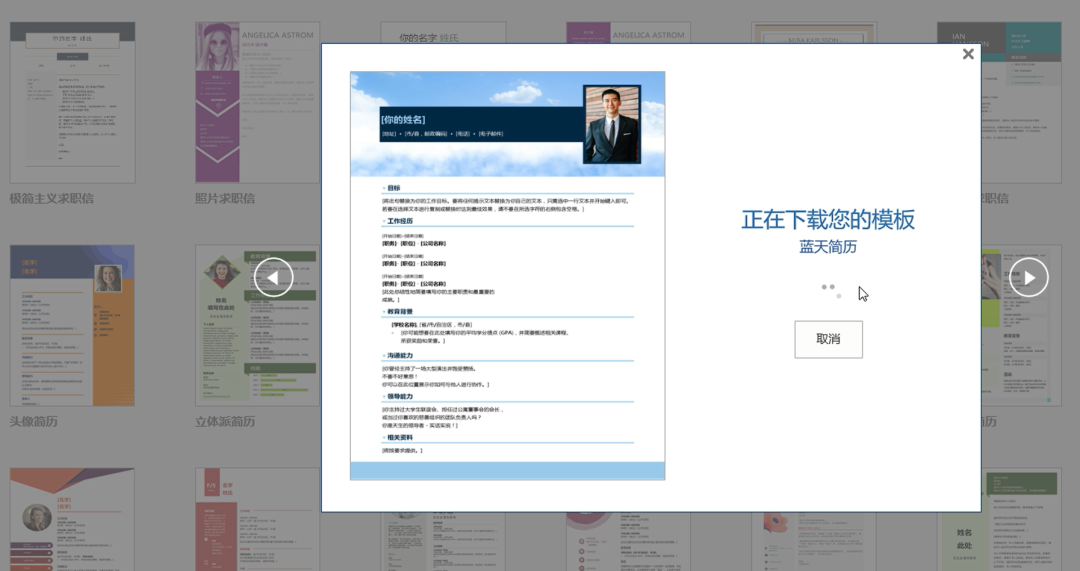Click the 取消 button to cancel download

828,339
